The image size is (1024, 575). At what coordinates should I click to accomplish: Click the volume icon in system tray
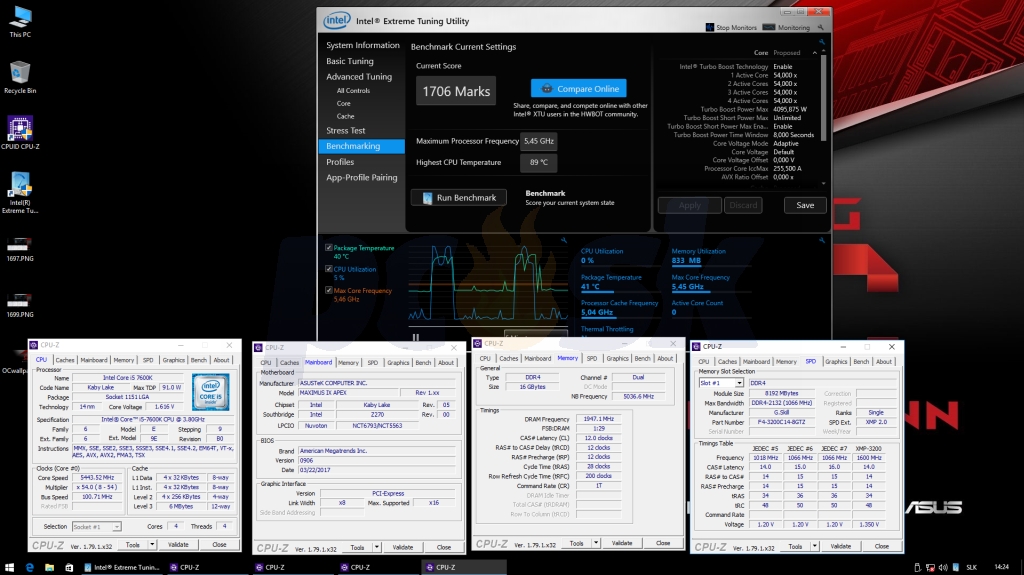943,567
